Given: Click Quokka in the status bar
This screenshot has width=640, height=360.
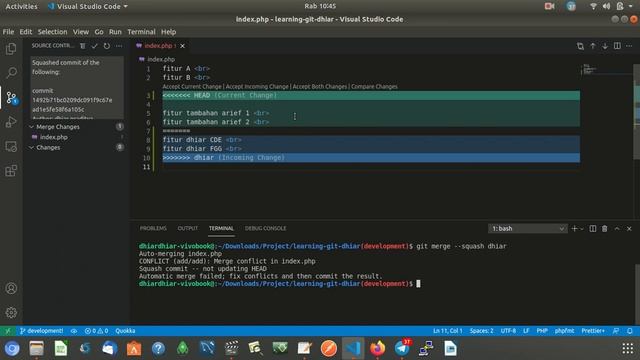Looking at the screenshot, I should (125, 331).
